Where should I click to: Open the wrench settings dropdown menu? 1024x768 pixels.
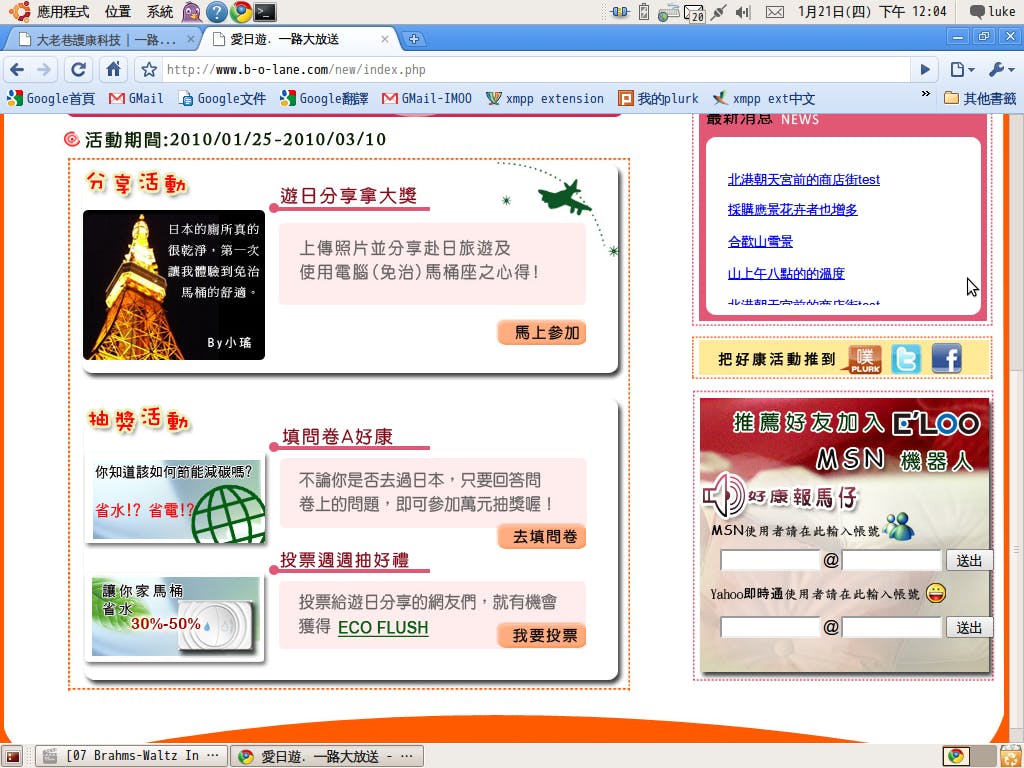click(x=1000, y=69)
